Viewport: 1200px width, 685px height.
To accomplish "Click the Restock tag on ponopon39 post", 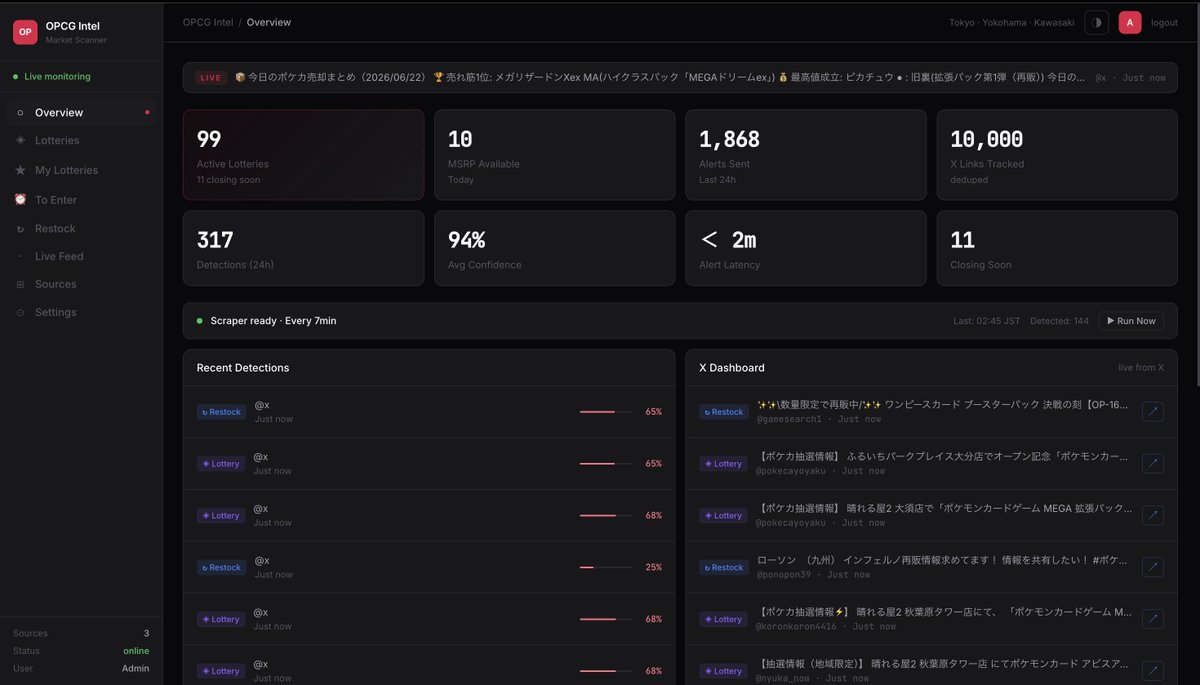I will (724, 568).
